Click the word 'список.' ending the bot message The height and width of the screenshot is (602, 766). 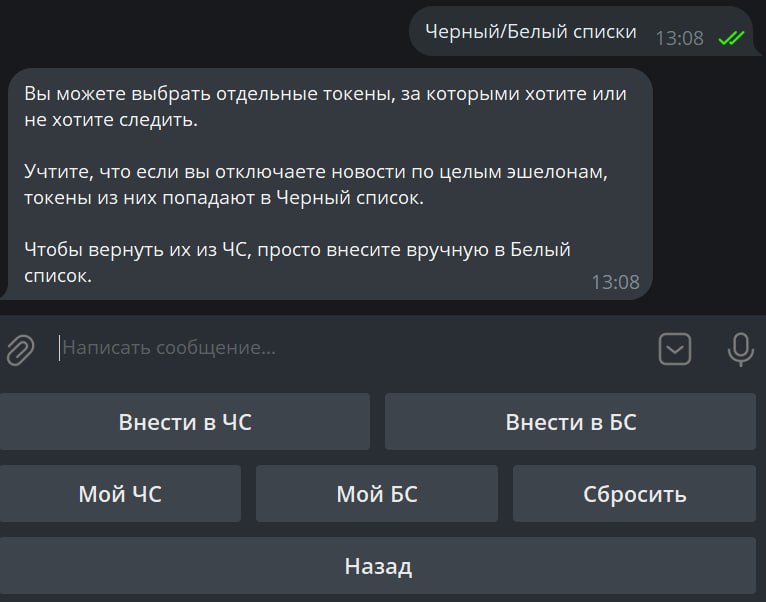tap(58, 276)
